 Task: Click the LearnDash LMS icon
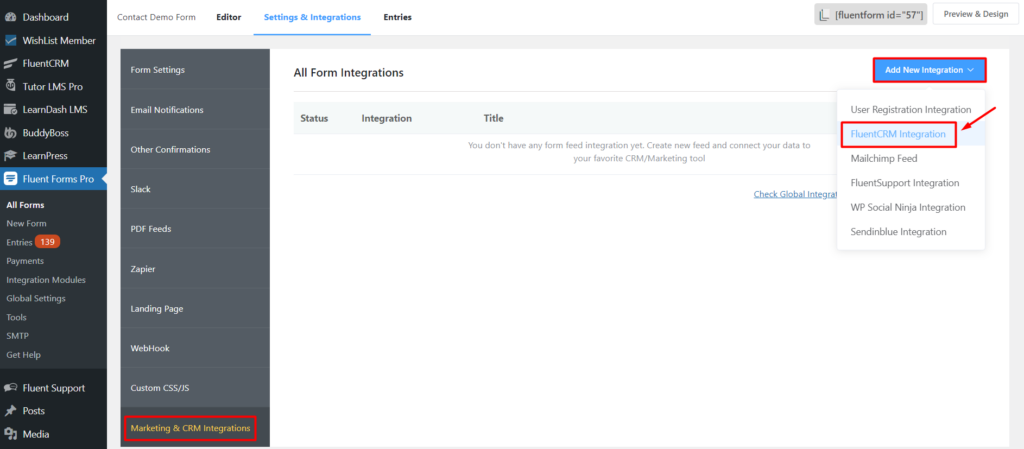pyautogui.click(x=10, y=110)
